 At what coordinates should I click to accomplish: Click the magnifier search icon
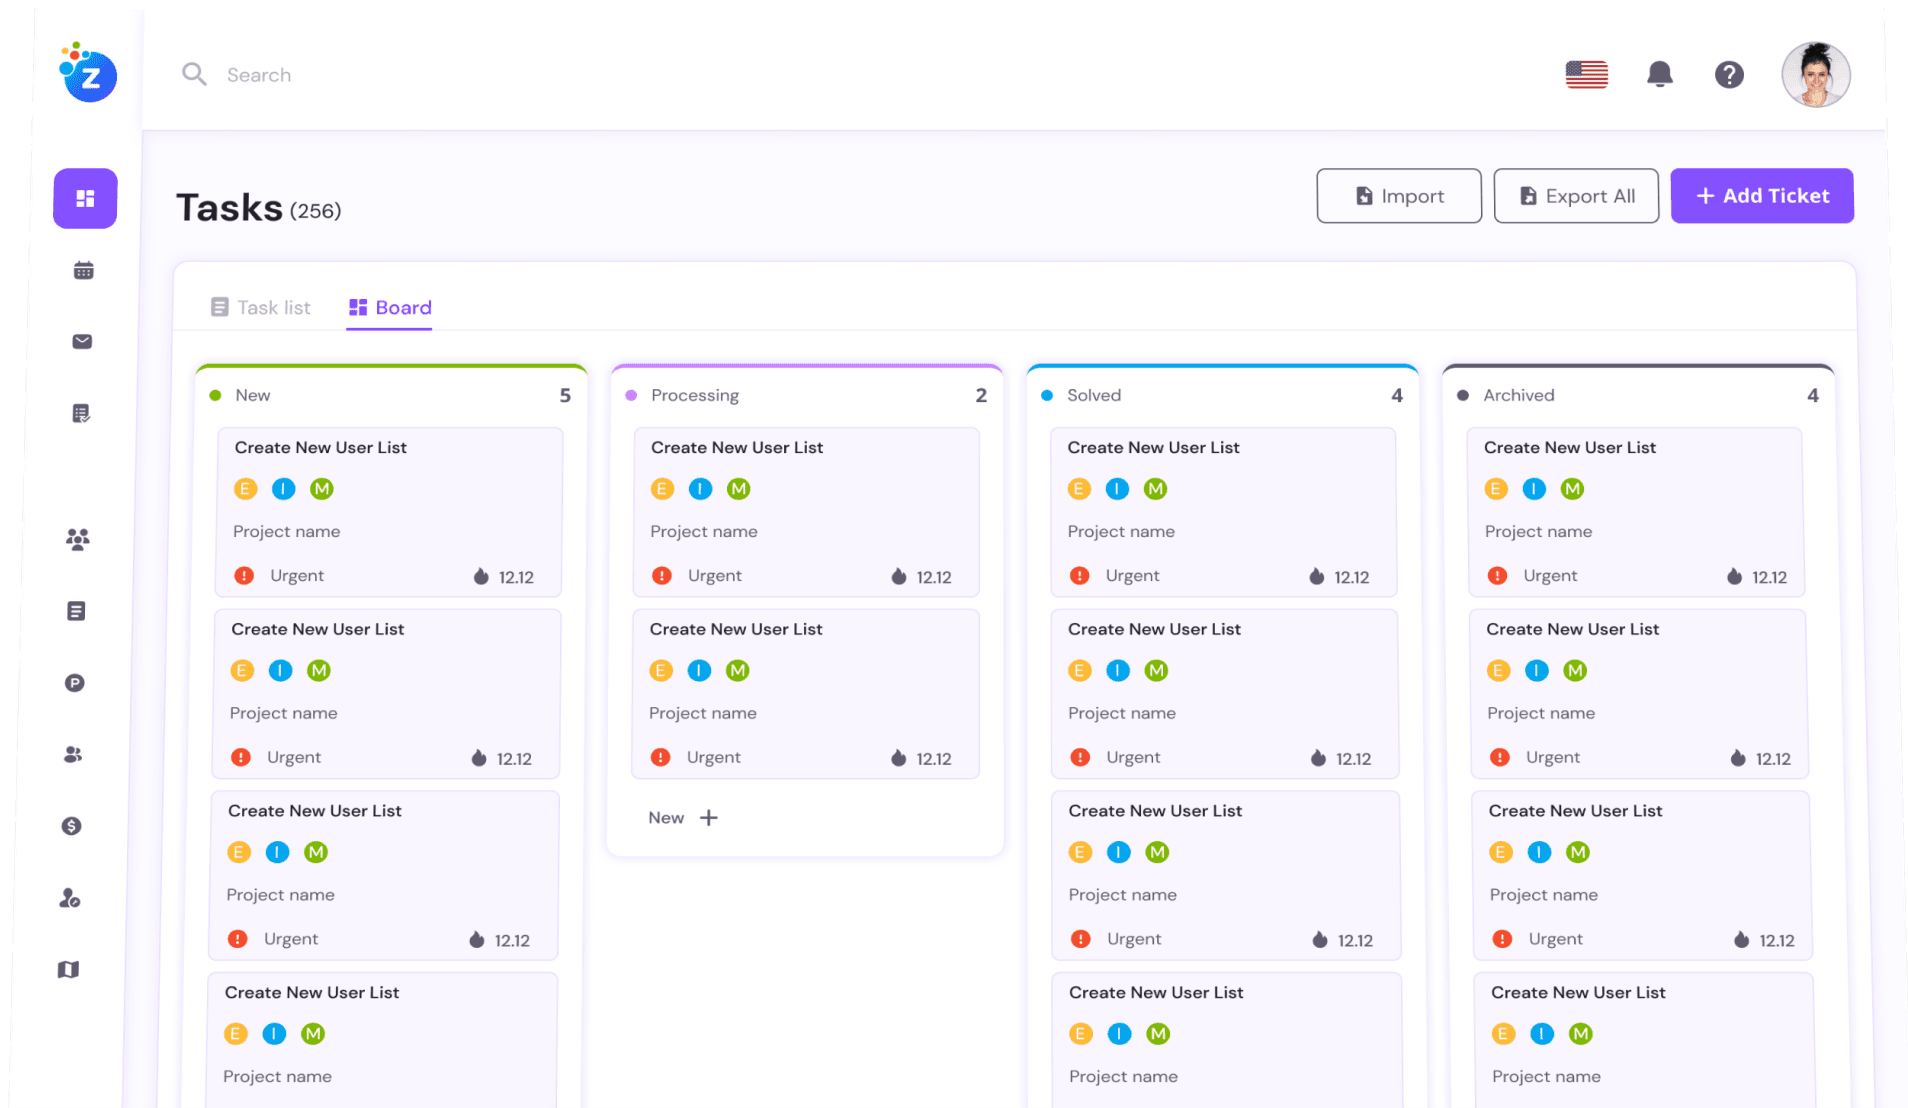click(x=194, y=74)
